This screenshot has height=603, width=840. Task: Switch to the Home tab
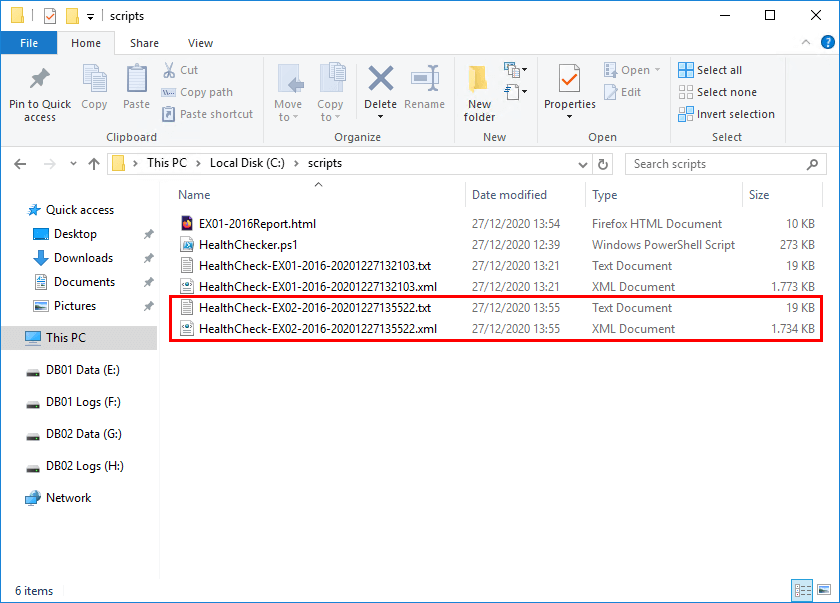point(86,43)
